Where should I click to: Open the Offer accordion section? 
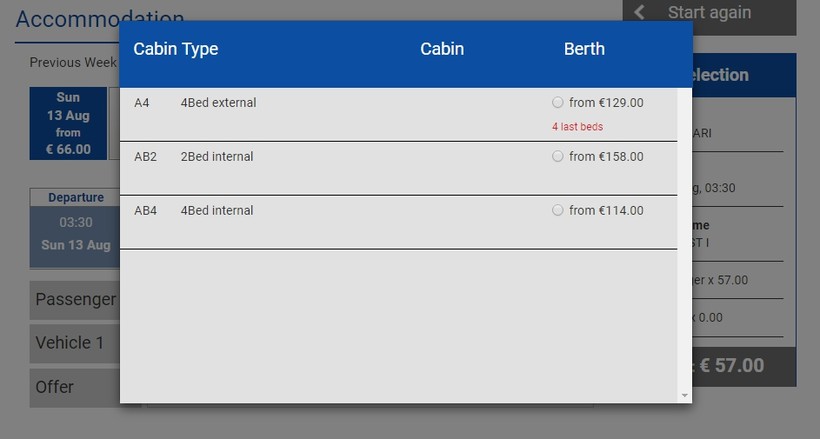click(55, 387)
